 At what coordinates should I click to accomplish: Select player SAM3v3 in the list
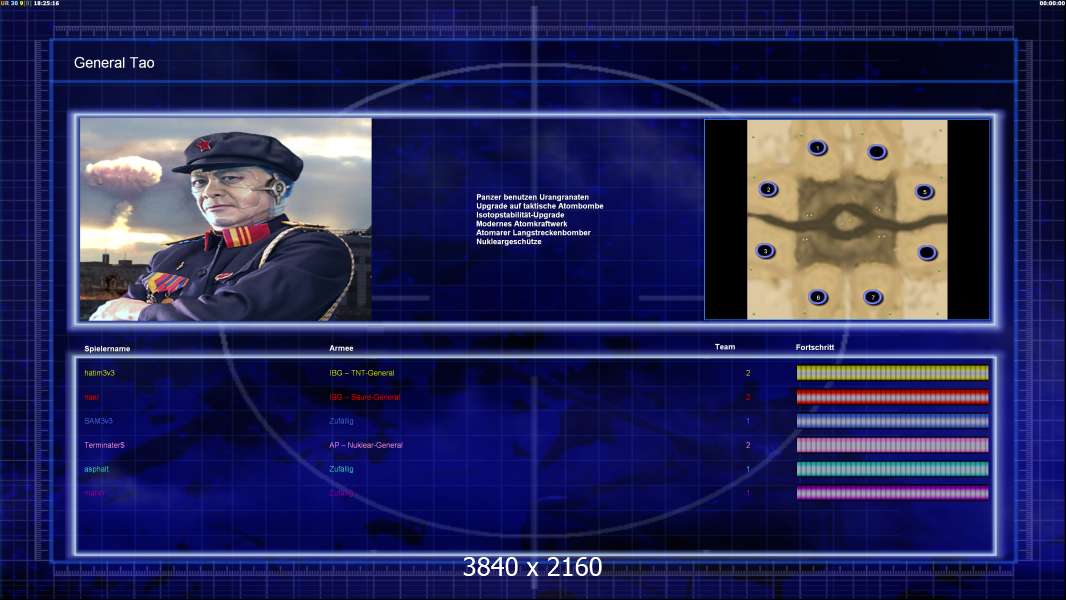pyautogui.click(x=99, y=421)
